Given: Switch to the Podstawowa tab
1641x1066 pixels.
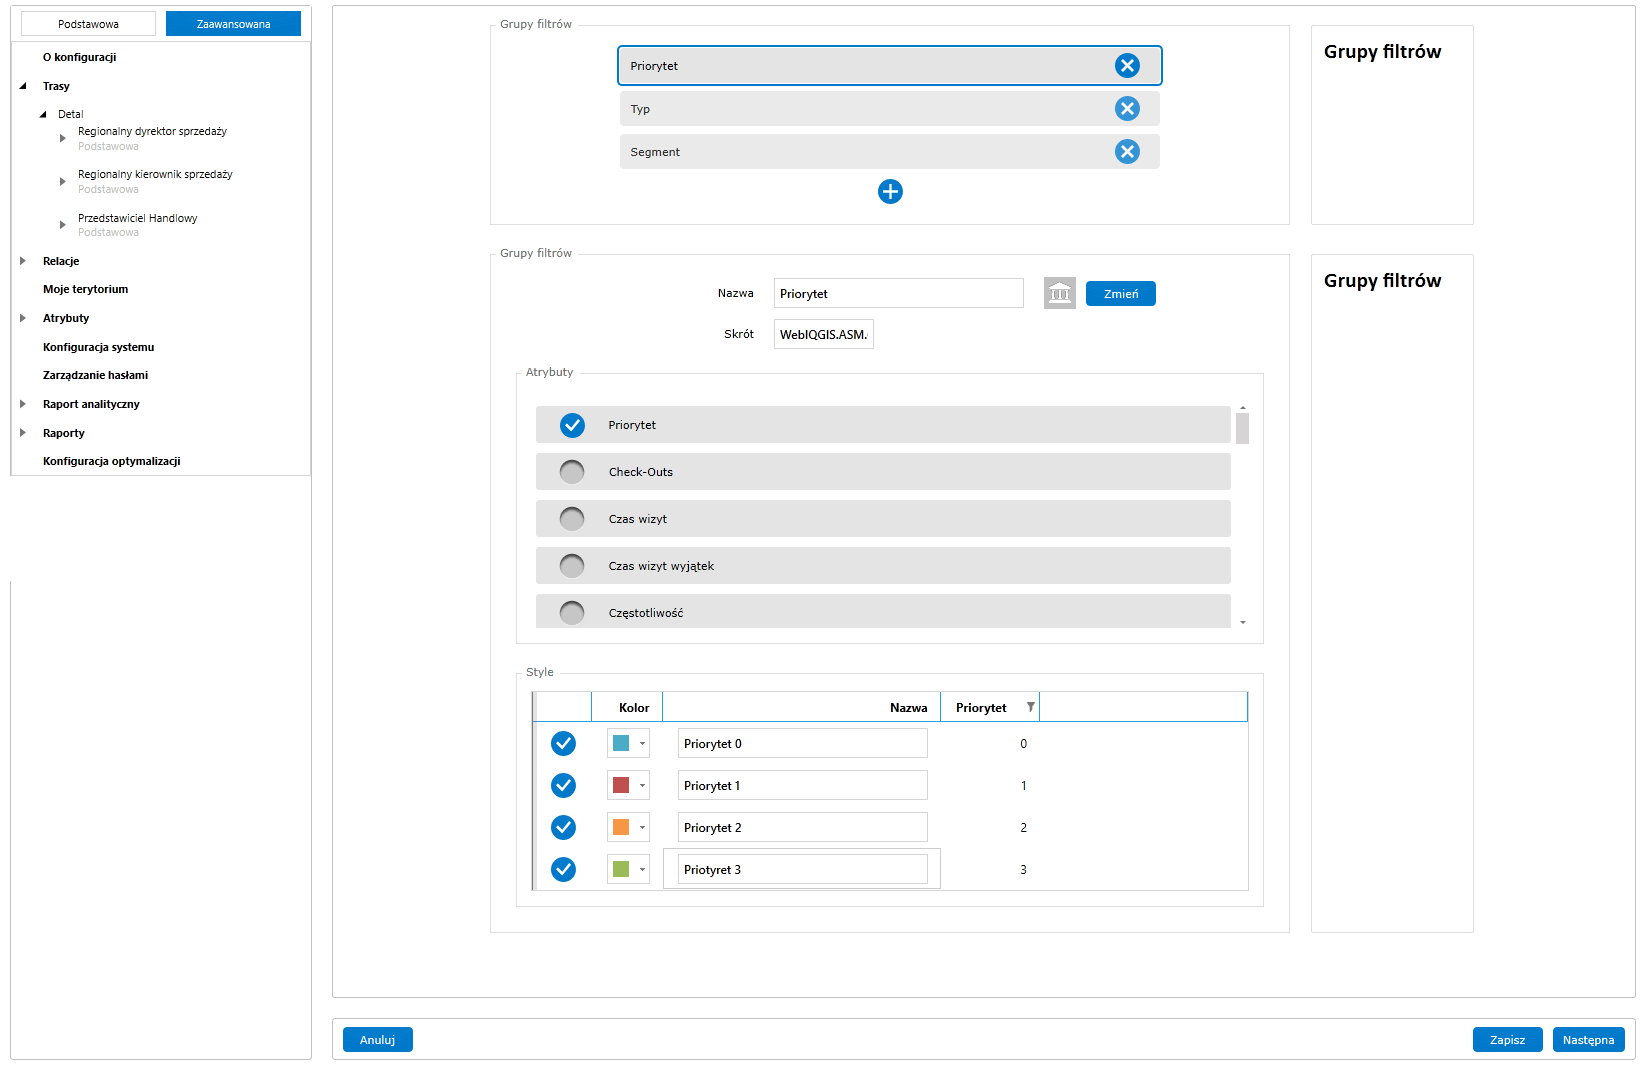Looking at the screenshot, I should click(x=88, y=24).
